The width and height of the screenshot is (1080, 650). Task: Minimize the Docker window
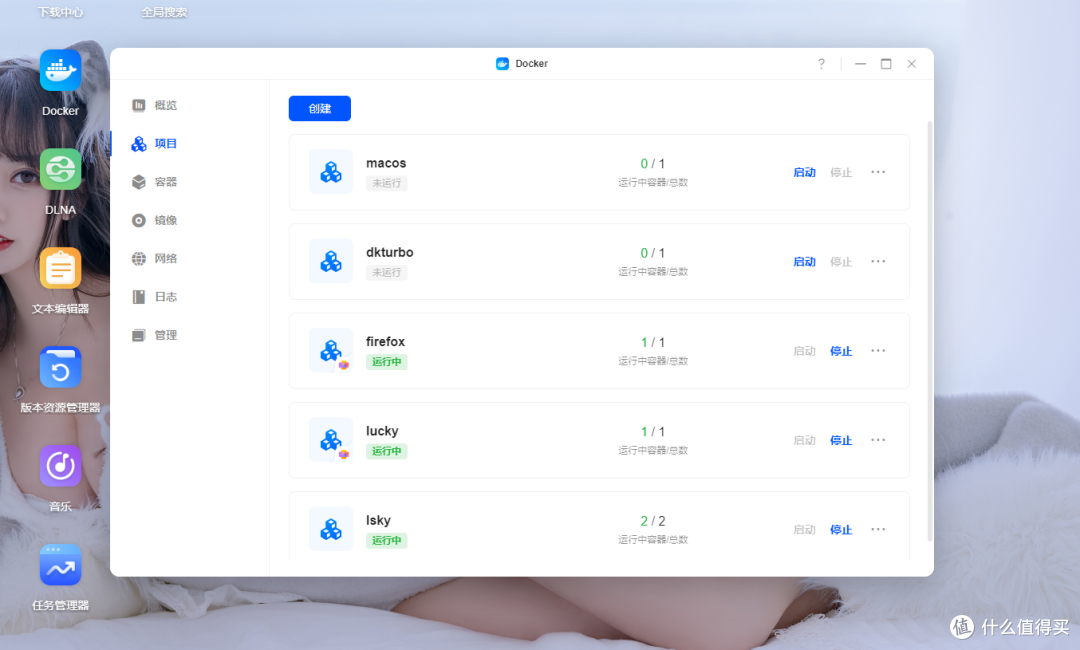pos(860,64)
